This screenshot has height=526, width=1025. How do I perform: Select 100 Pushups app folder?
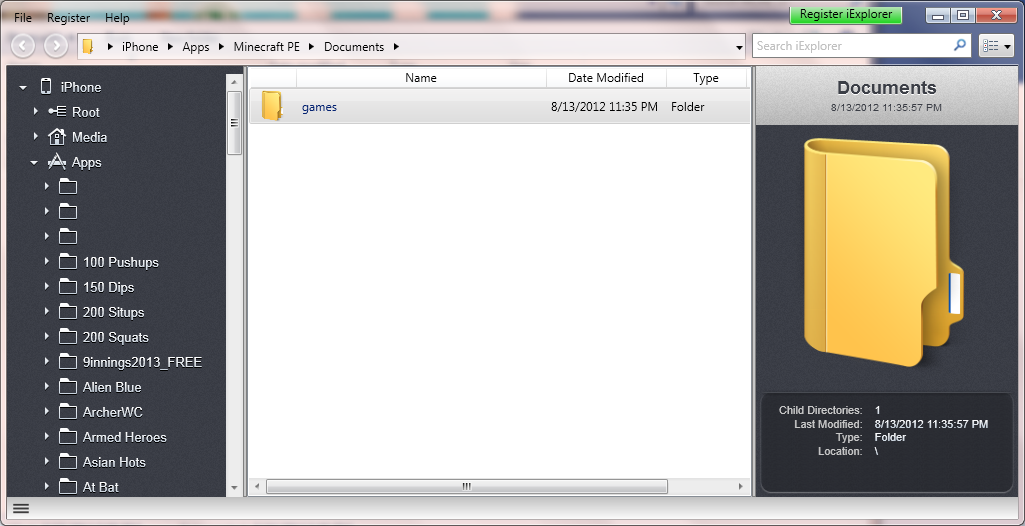coord(121,262)
